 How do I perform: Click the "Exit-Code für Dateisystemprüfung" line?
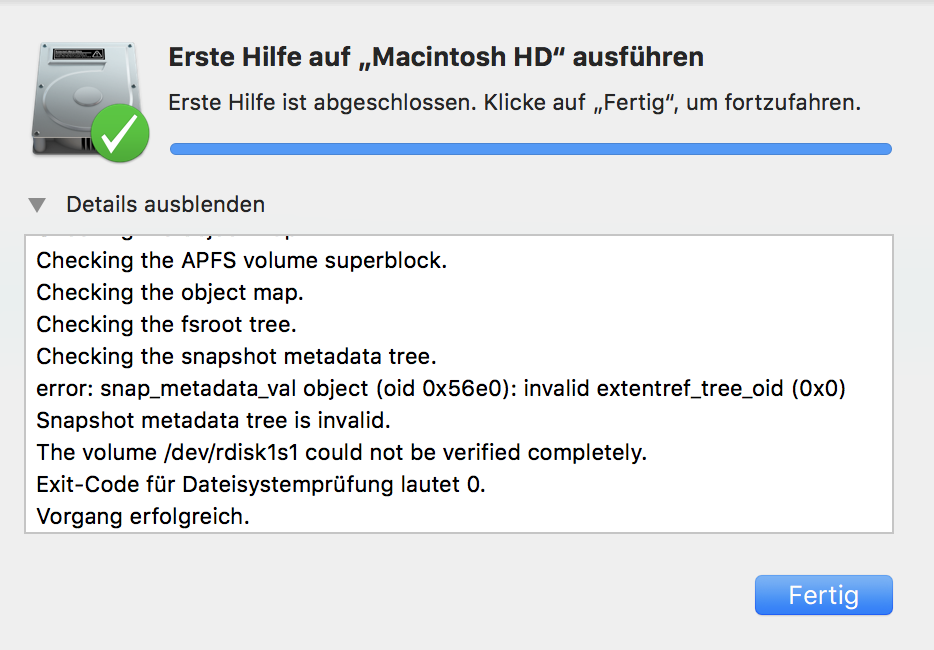261,485
